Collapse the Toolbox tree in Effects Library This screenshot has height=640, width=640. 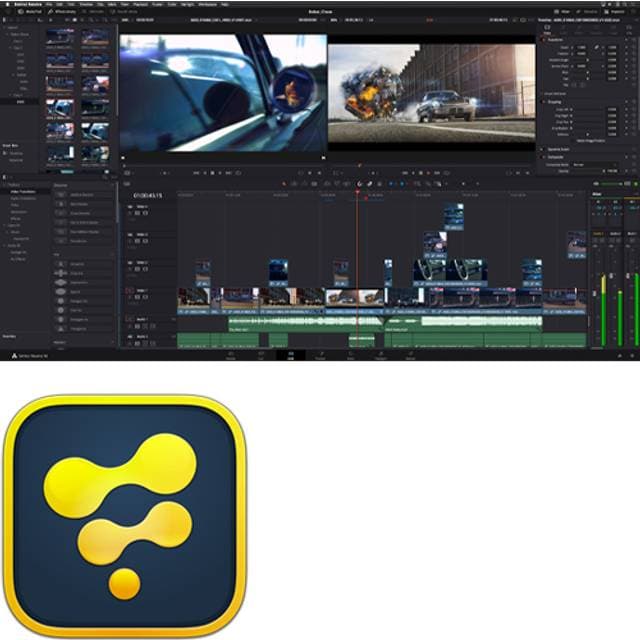point(4,185)
